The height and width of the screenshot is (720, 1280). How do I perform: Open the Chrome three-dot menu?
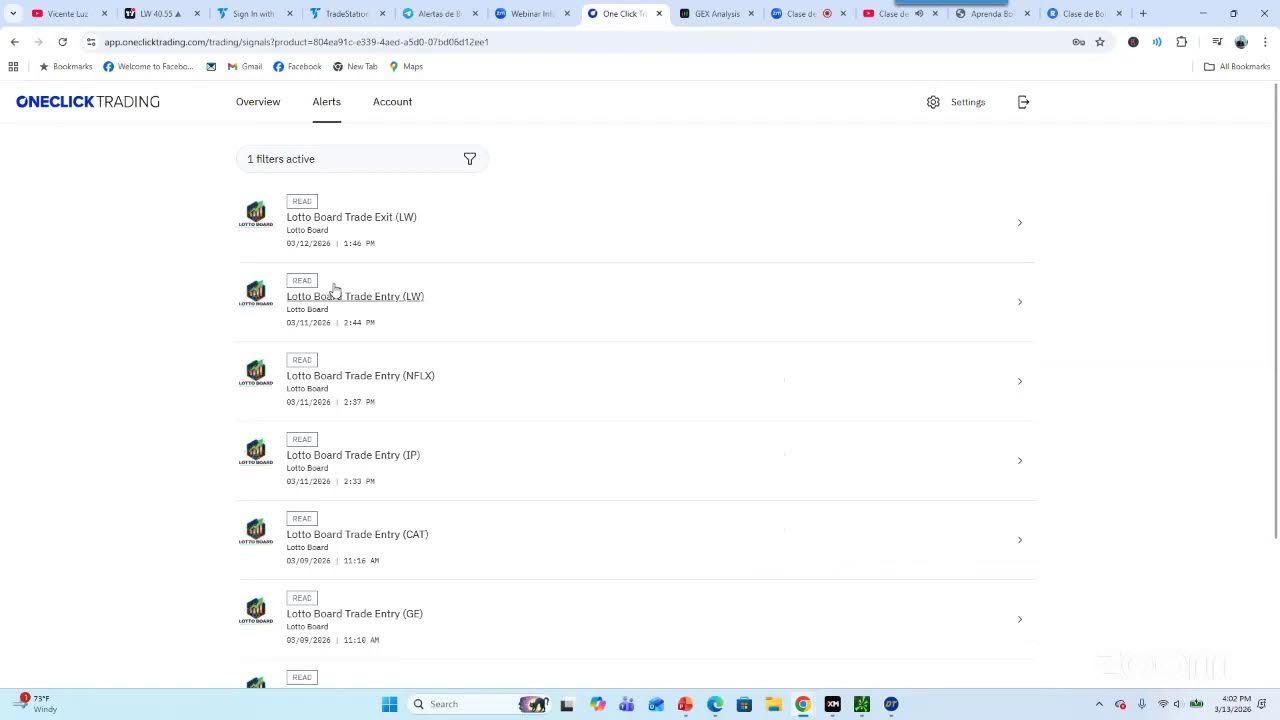click(x=1265, y=42)
